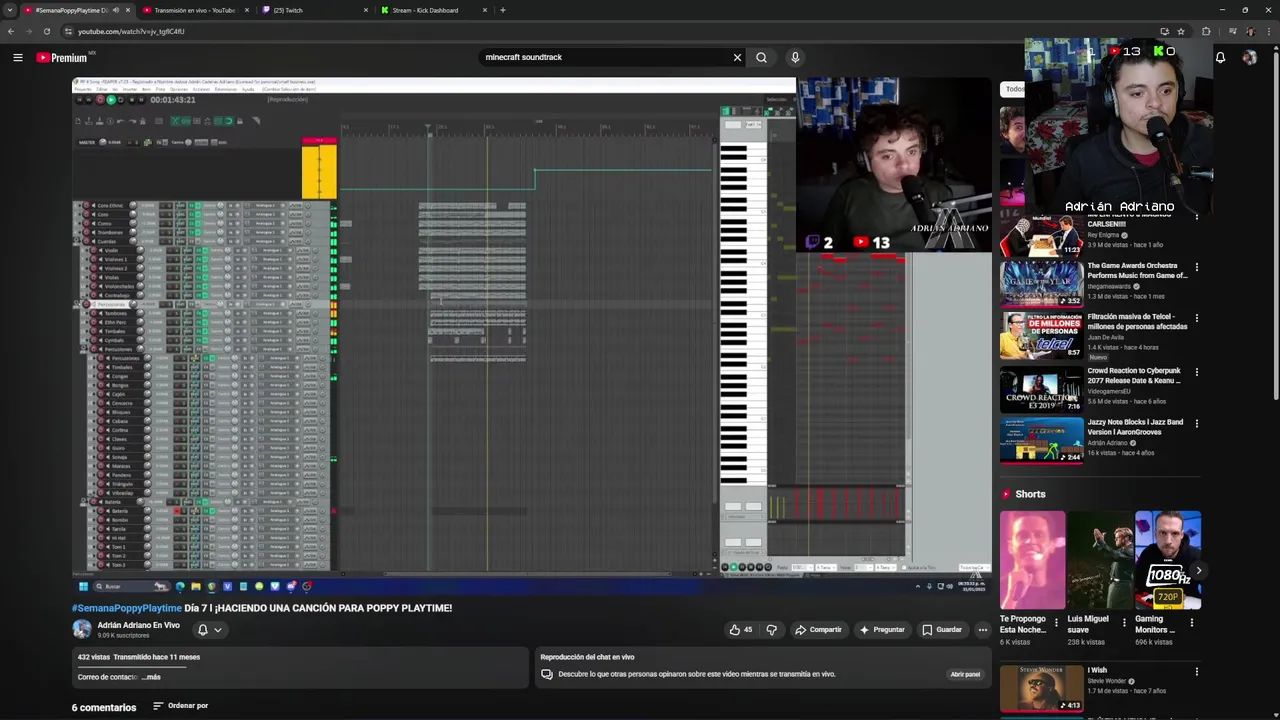
Task: View site information icon in address bar
Action: click(x=68, y=31)
